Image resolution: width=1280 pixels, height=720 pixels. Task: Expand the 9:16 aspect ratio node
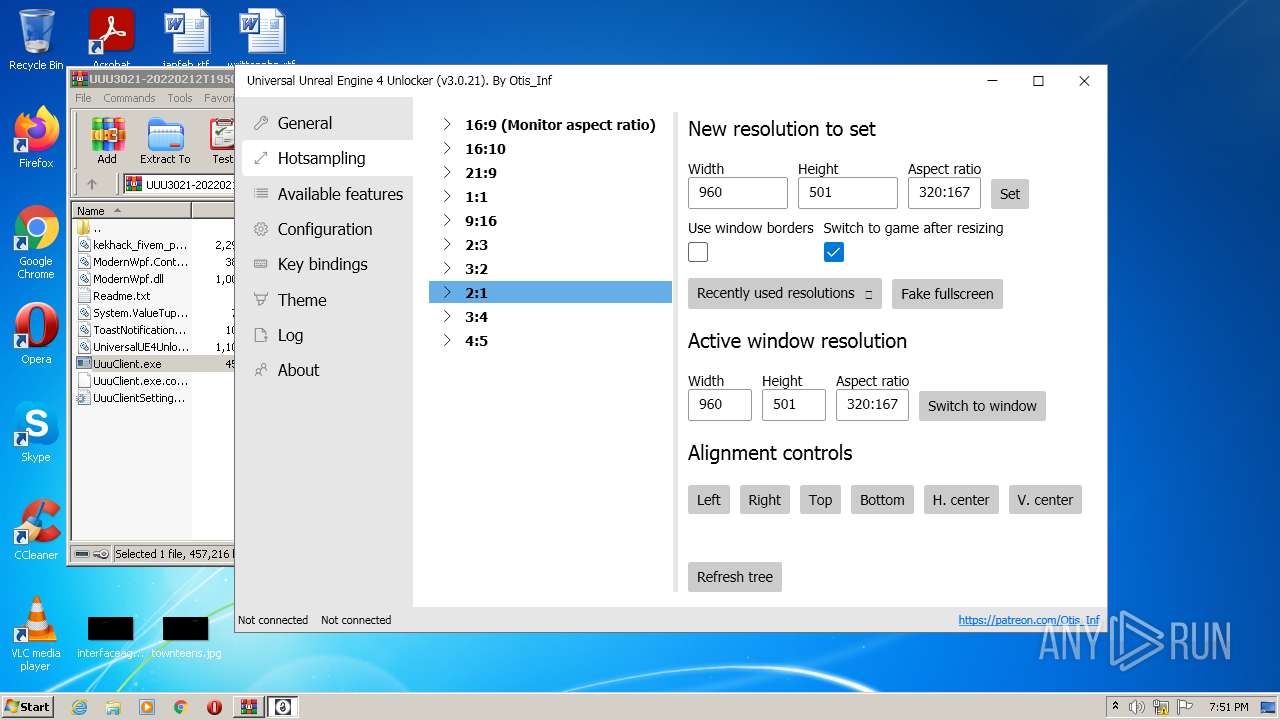click(447, 221)
